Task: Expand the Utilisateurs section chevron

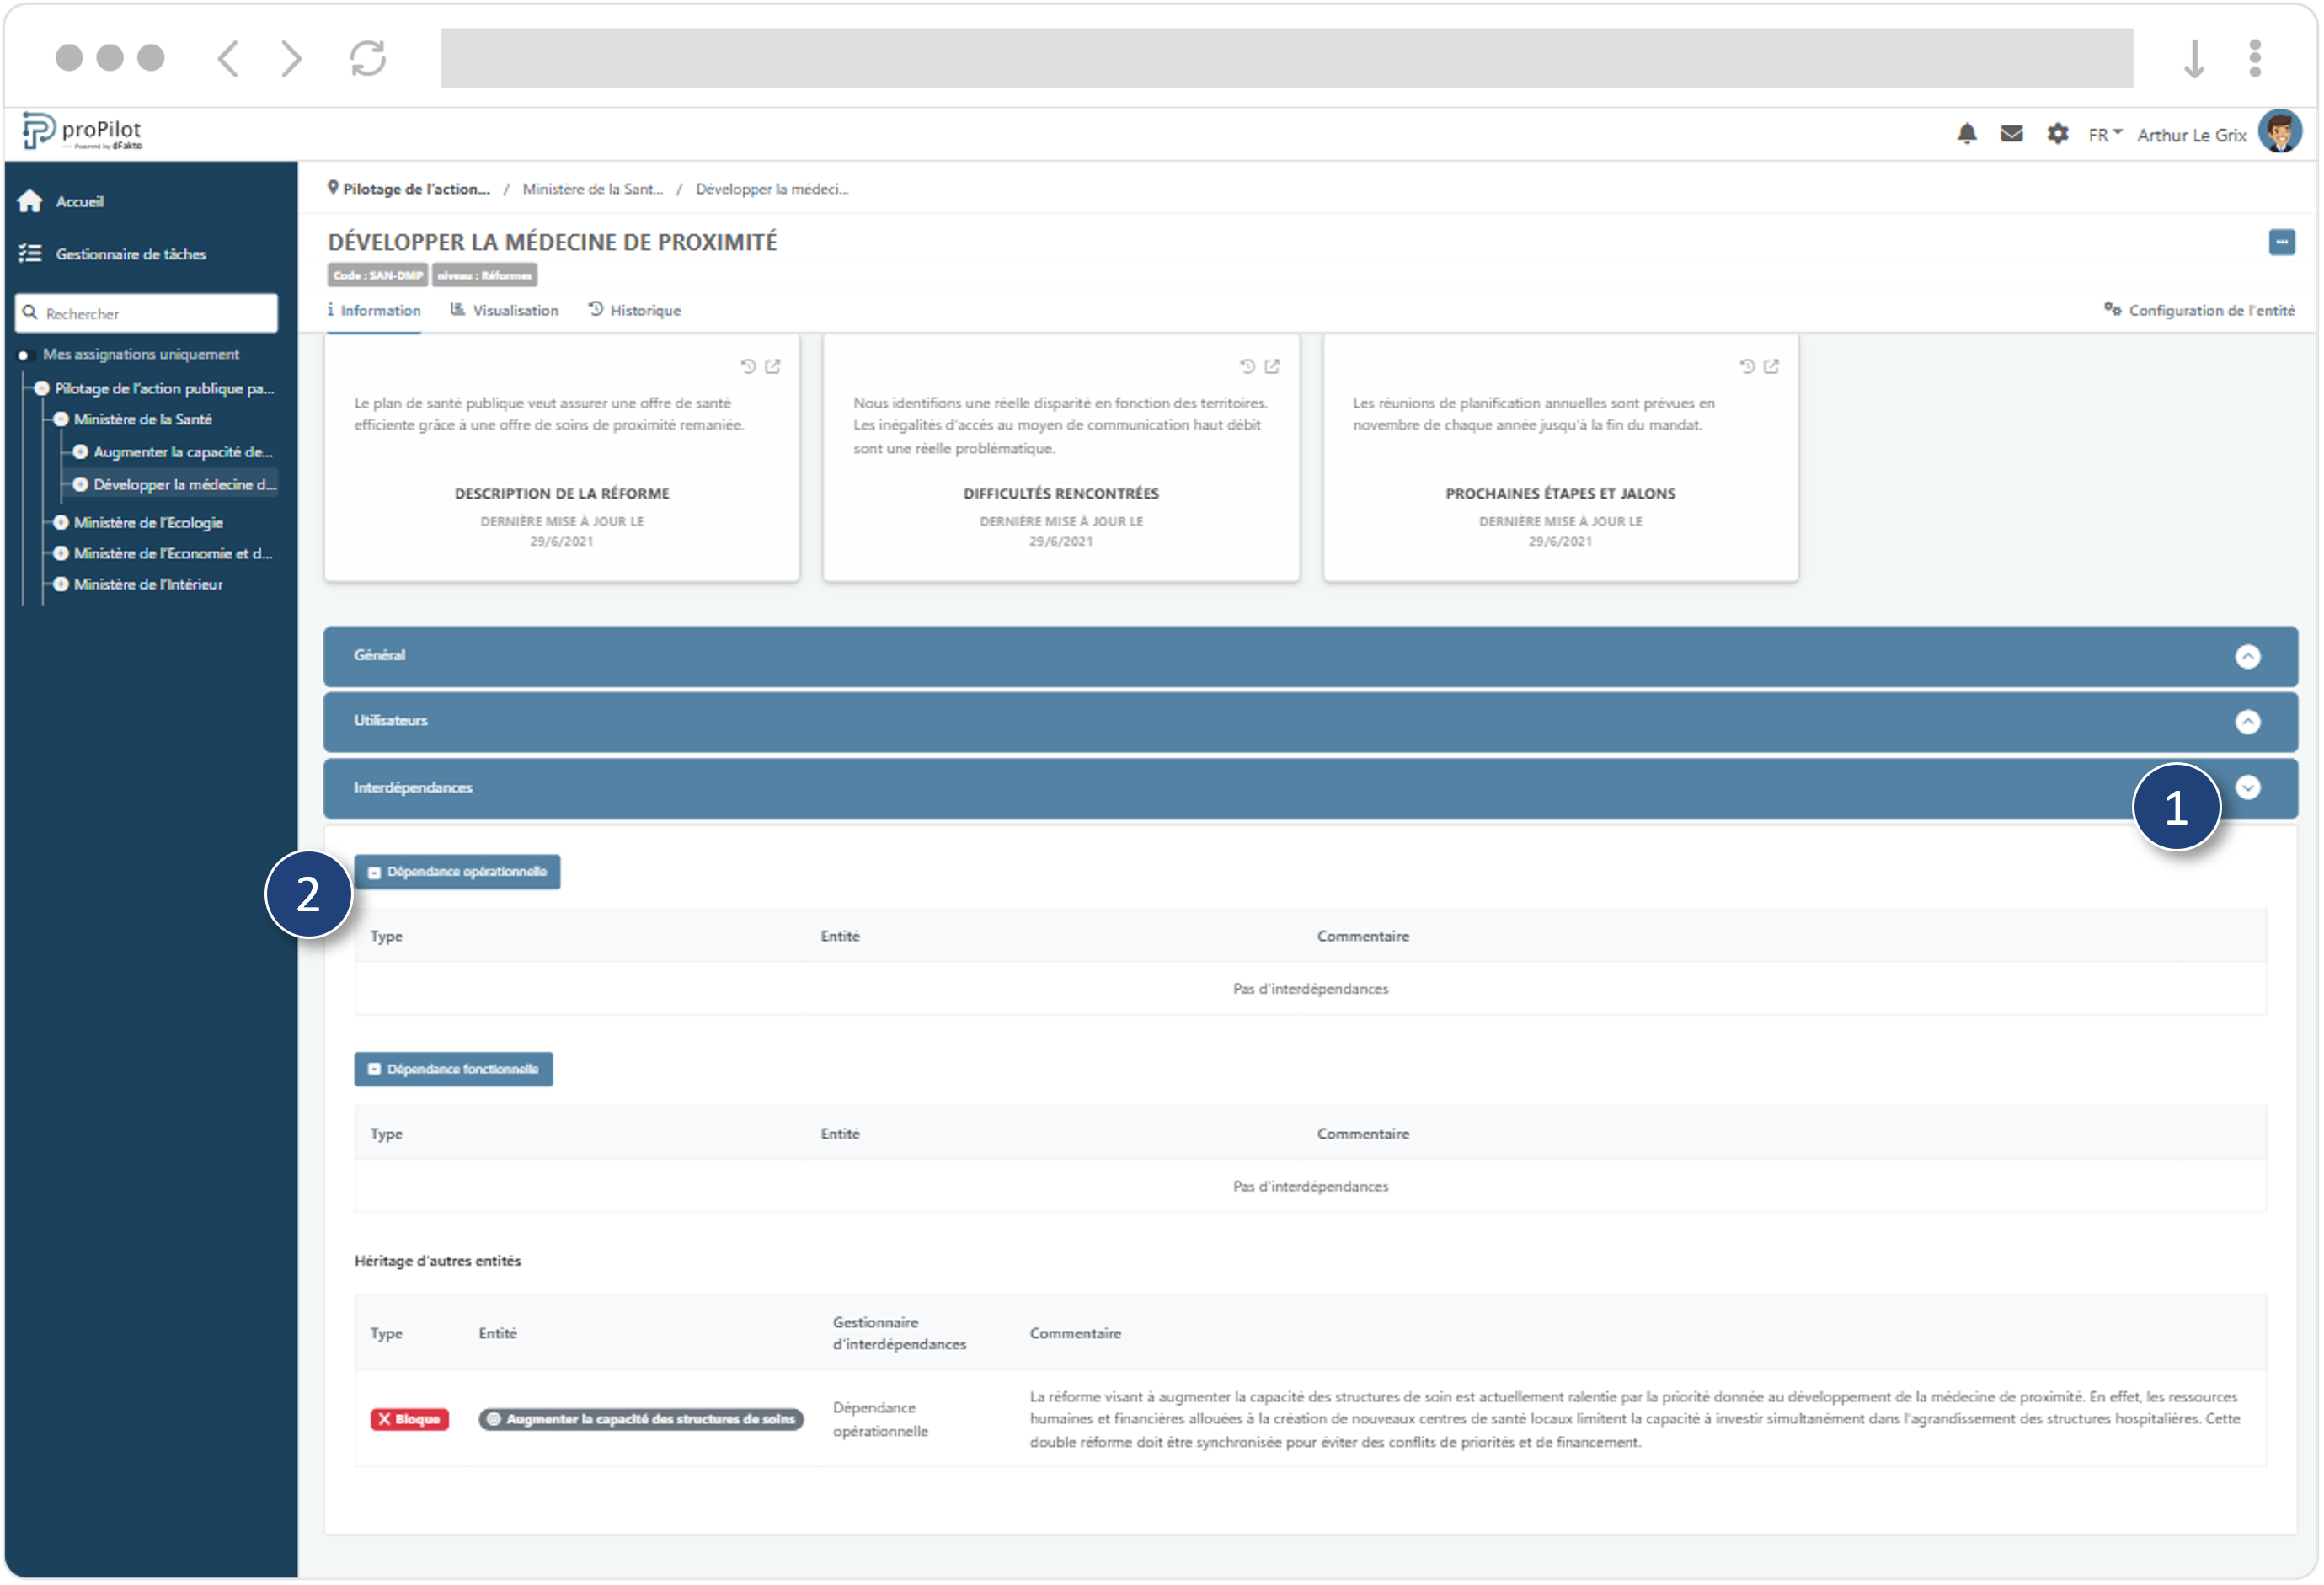Action: (x=2247, y=722)
